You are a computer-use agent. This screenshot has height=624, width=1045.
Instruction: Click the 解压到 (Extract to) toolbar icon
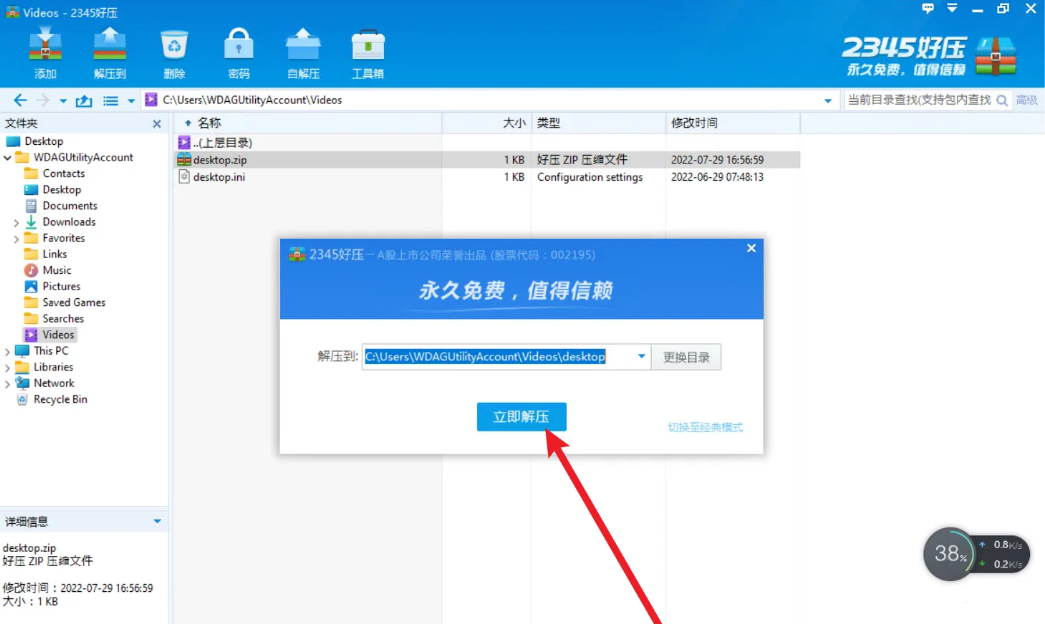(110, 52)
